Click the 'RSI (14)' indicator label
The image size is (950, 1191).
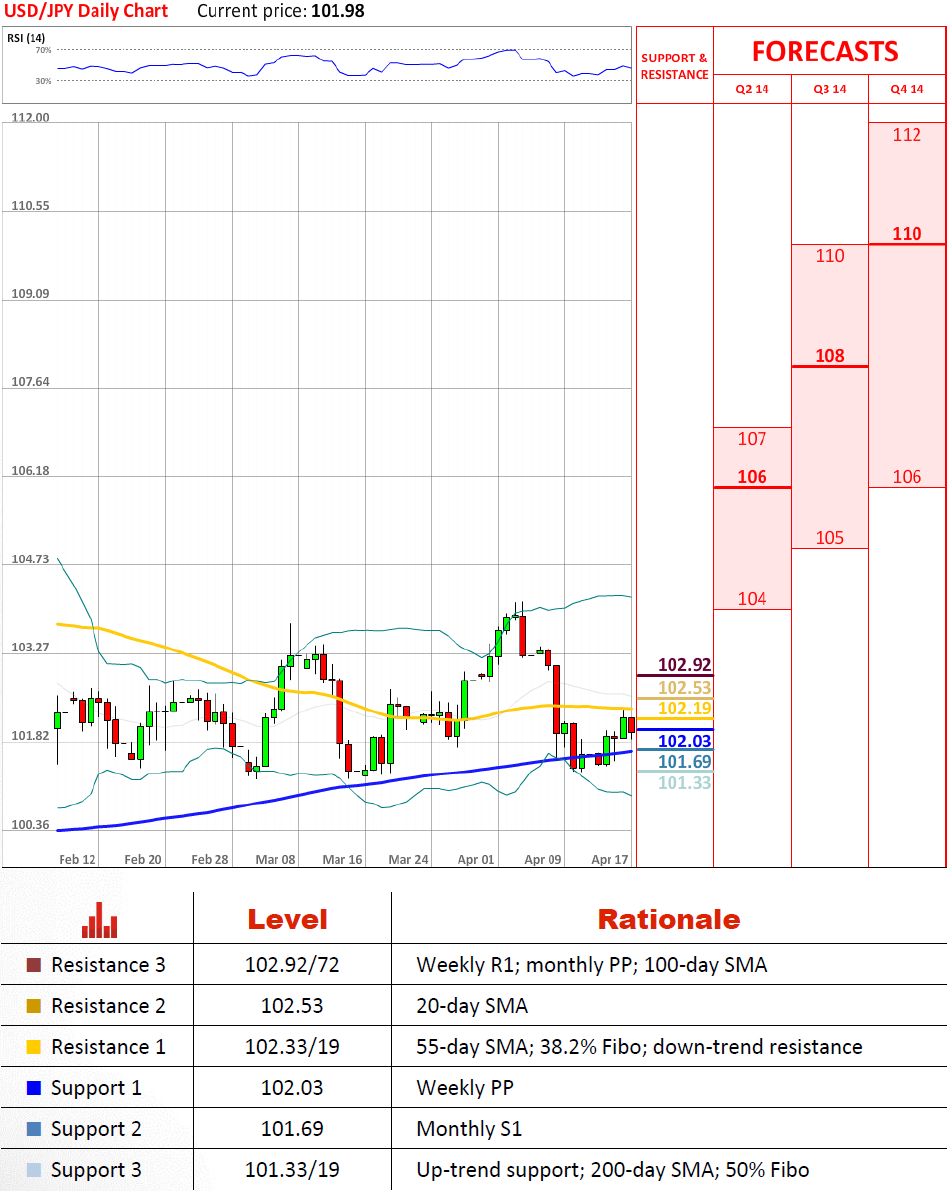26,38
